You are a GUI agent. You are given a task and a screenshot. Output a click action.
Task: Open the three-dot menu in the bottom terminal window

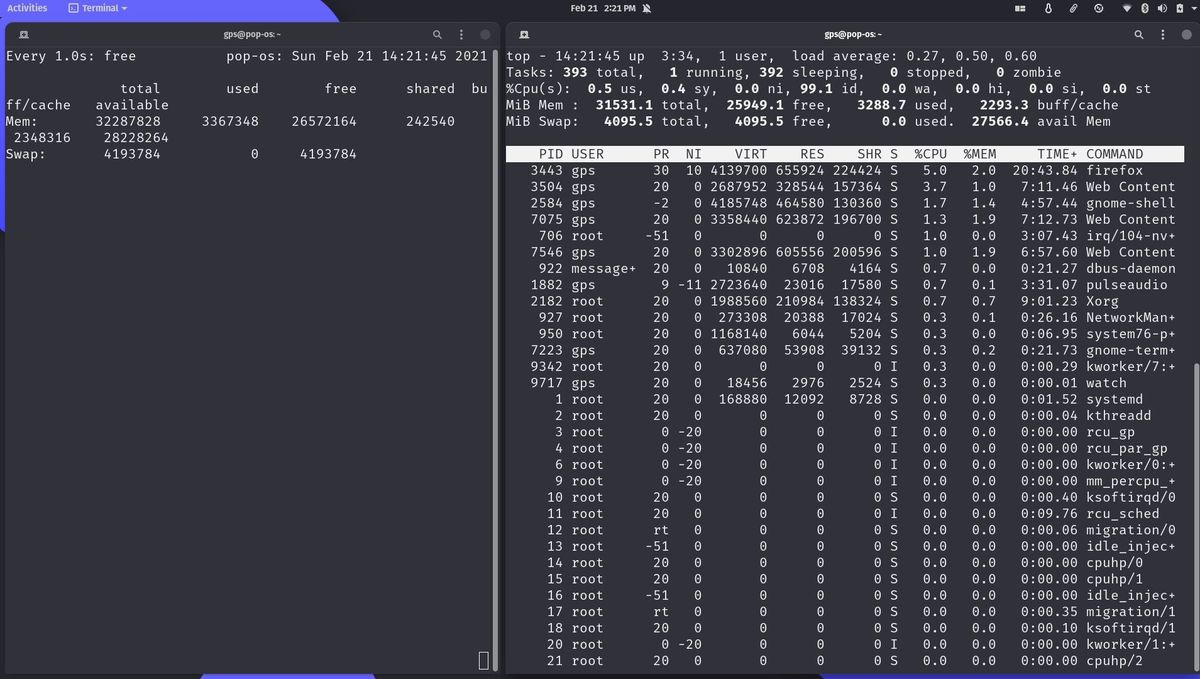(1163, 33)
